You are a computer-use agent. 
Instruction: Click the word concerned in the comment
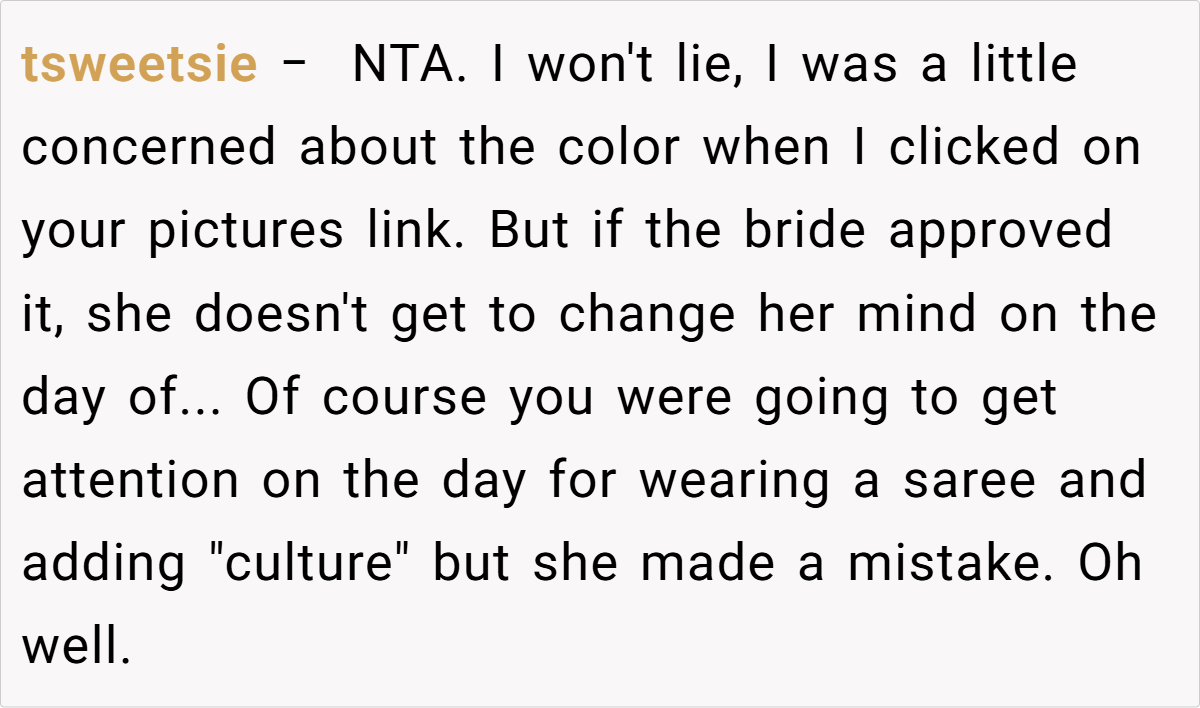coord(148,149)
